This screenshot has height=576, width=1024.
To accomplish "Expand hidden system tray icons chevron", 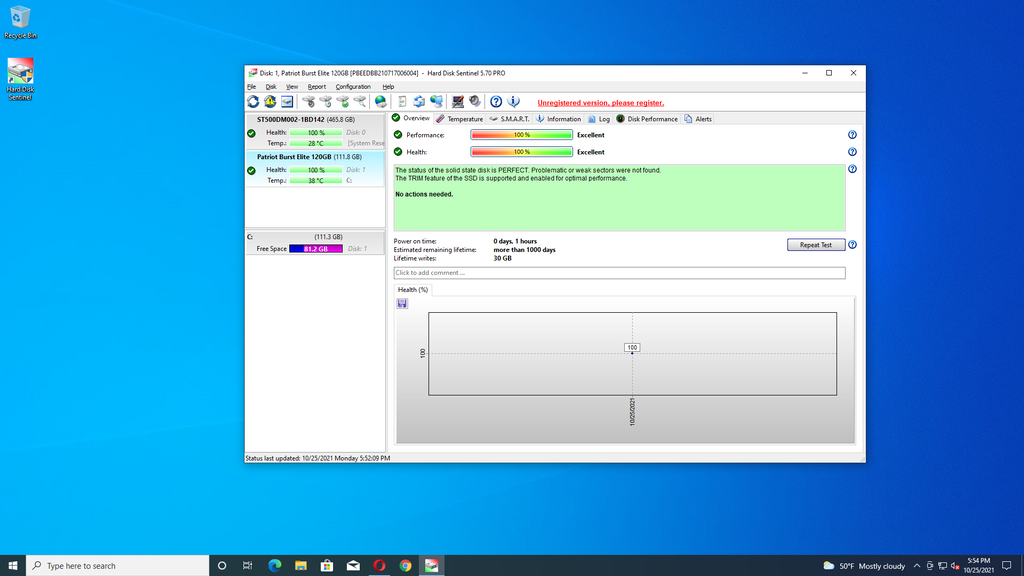I will (917, 566).
